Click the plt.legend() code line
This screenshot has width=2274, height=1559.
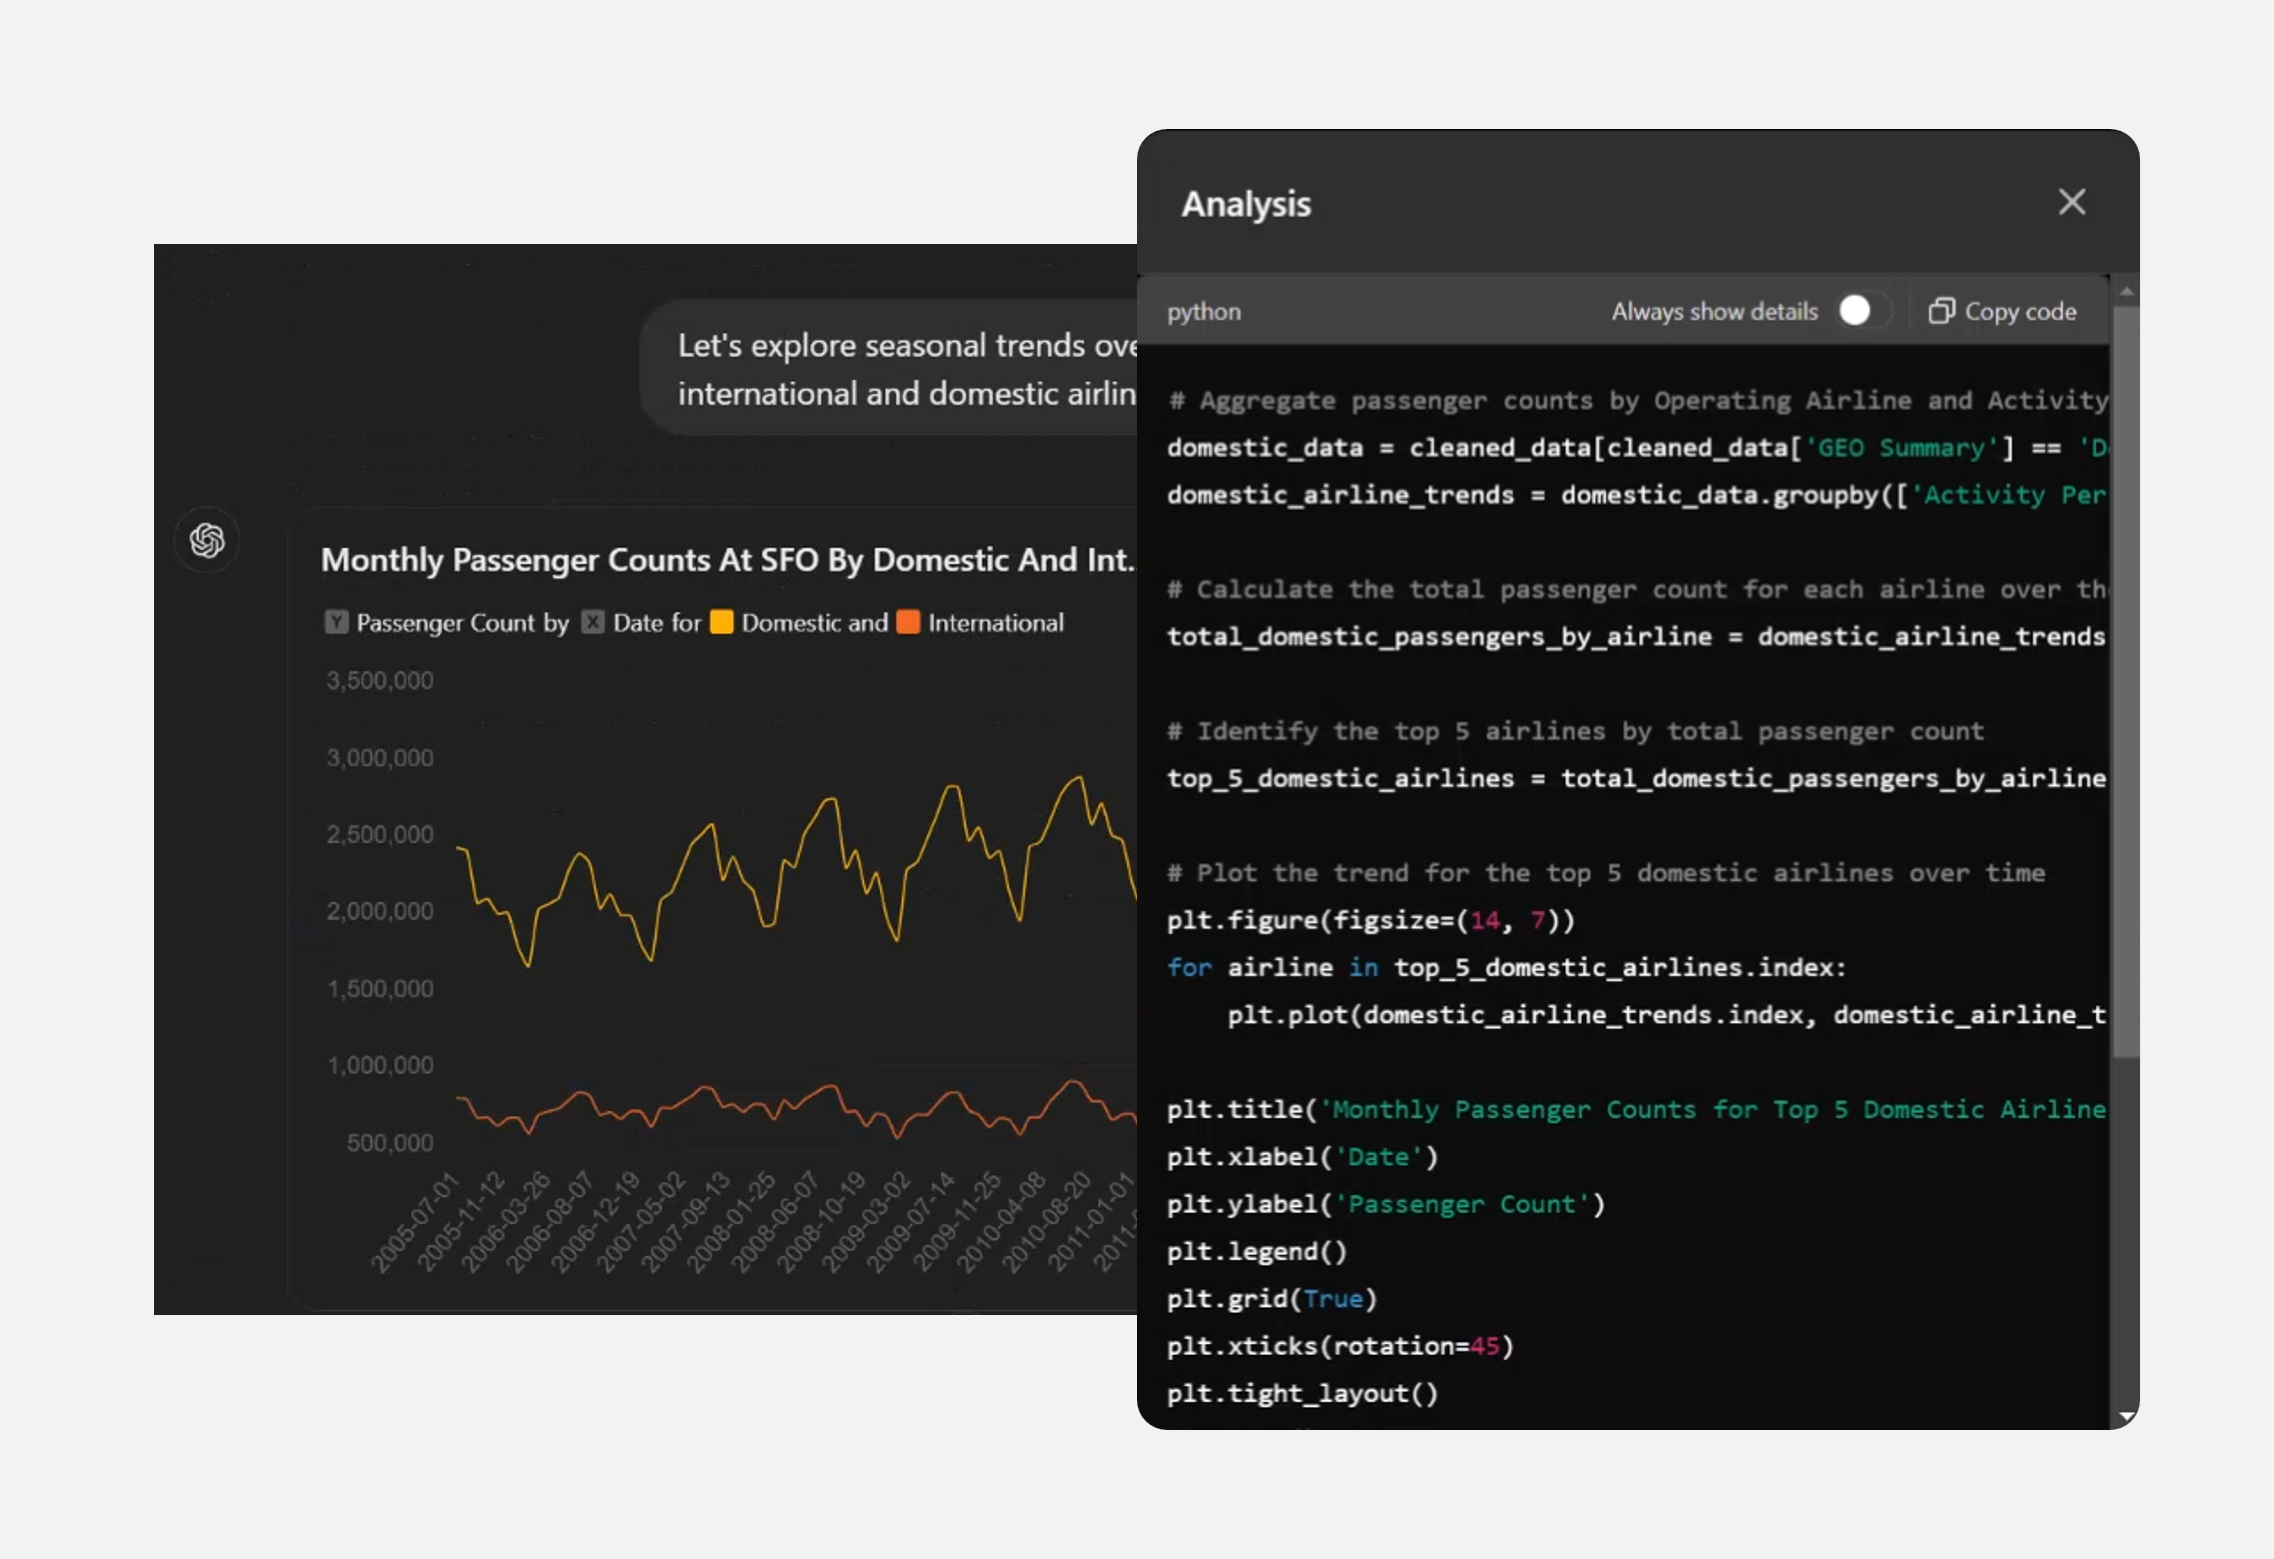pyautogui.click(x=1257, y=1251)
